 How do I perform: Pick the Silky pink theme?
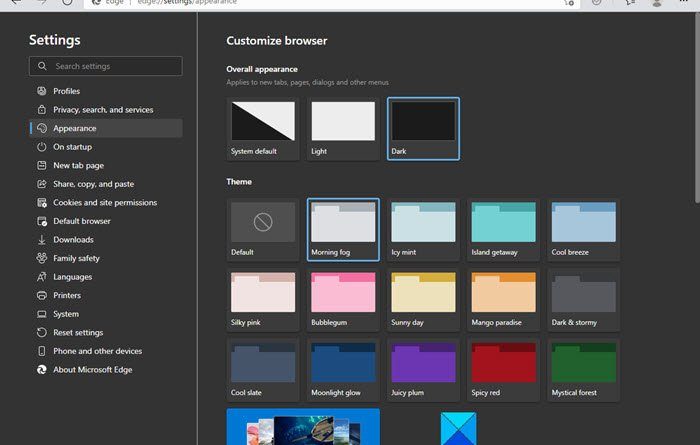pyautogui.click(x=263, y=300)
